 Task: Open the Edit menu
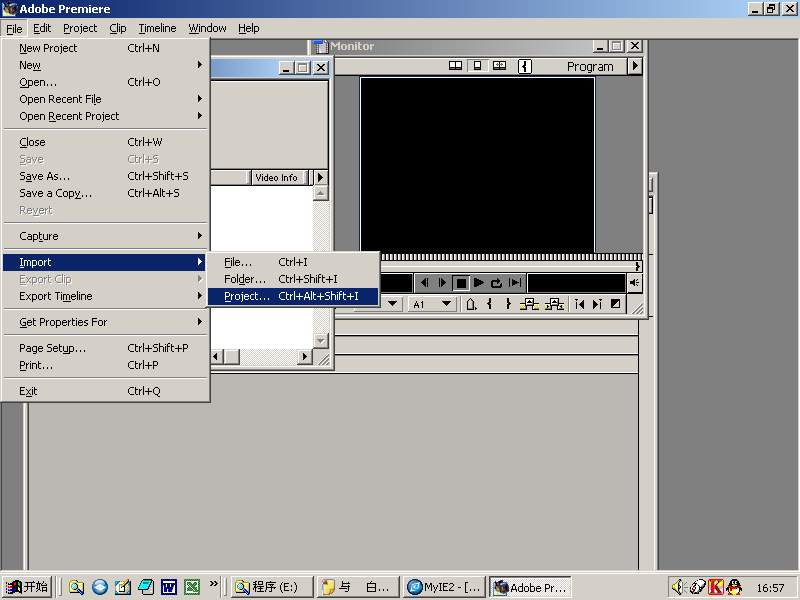click(42, 29)
